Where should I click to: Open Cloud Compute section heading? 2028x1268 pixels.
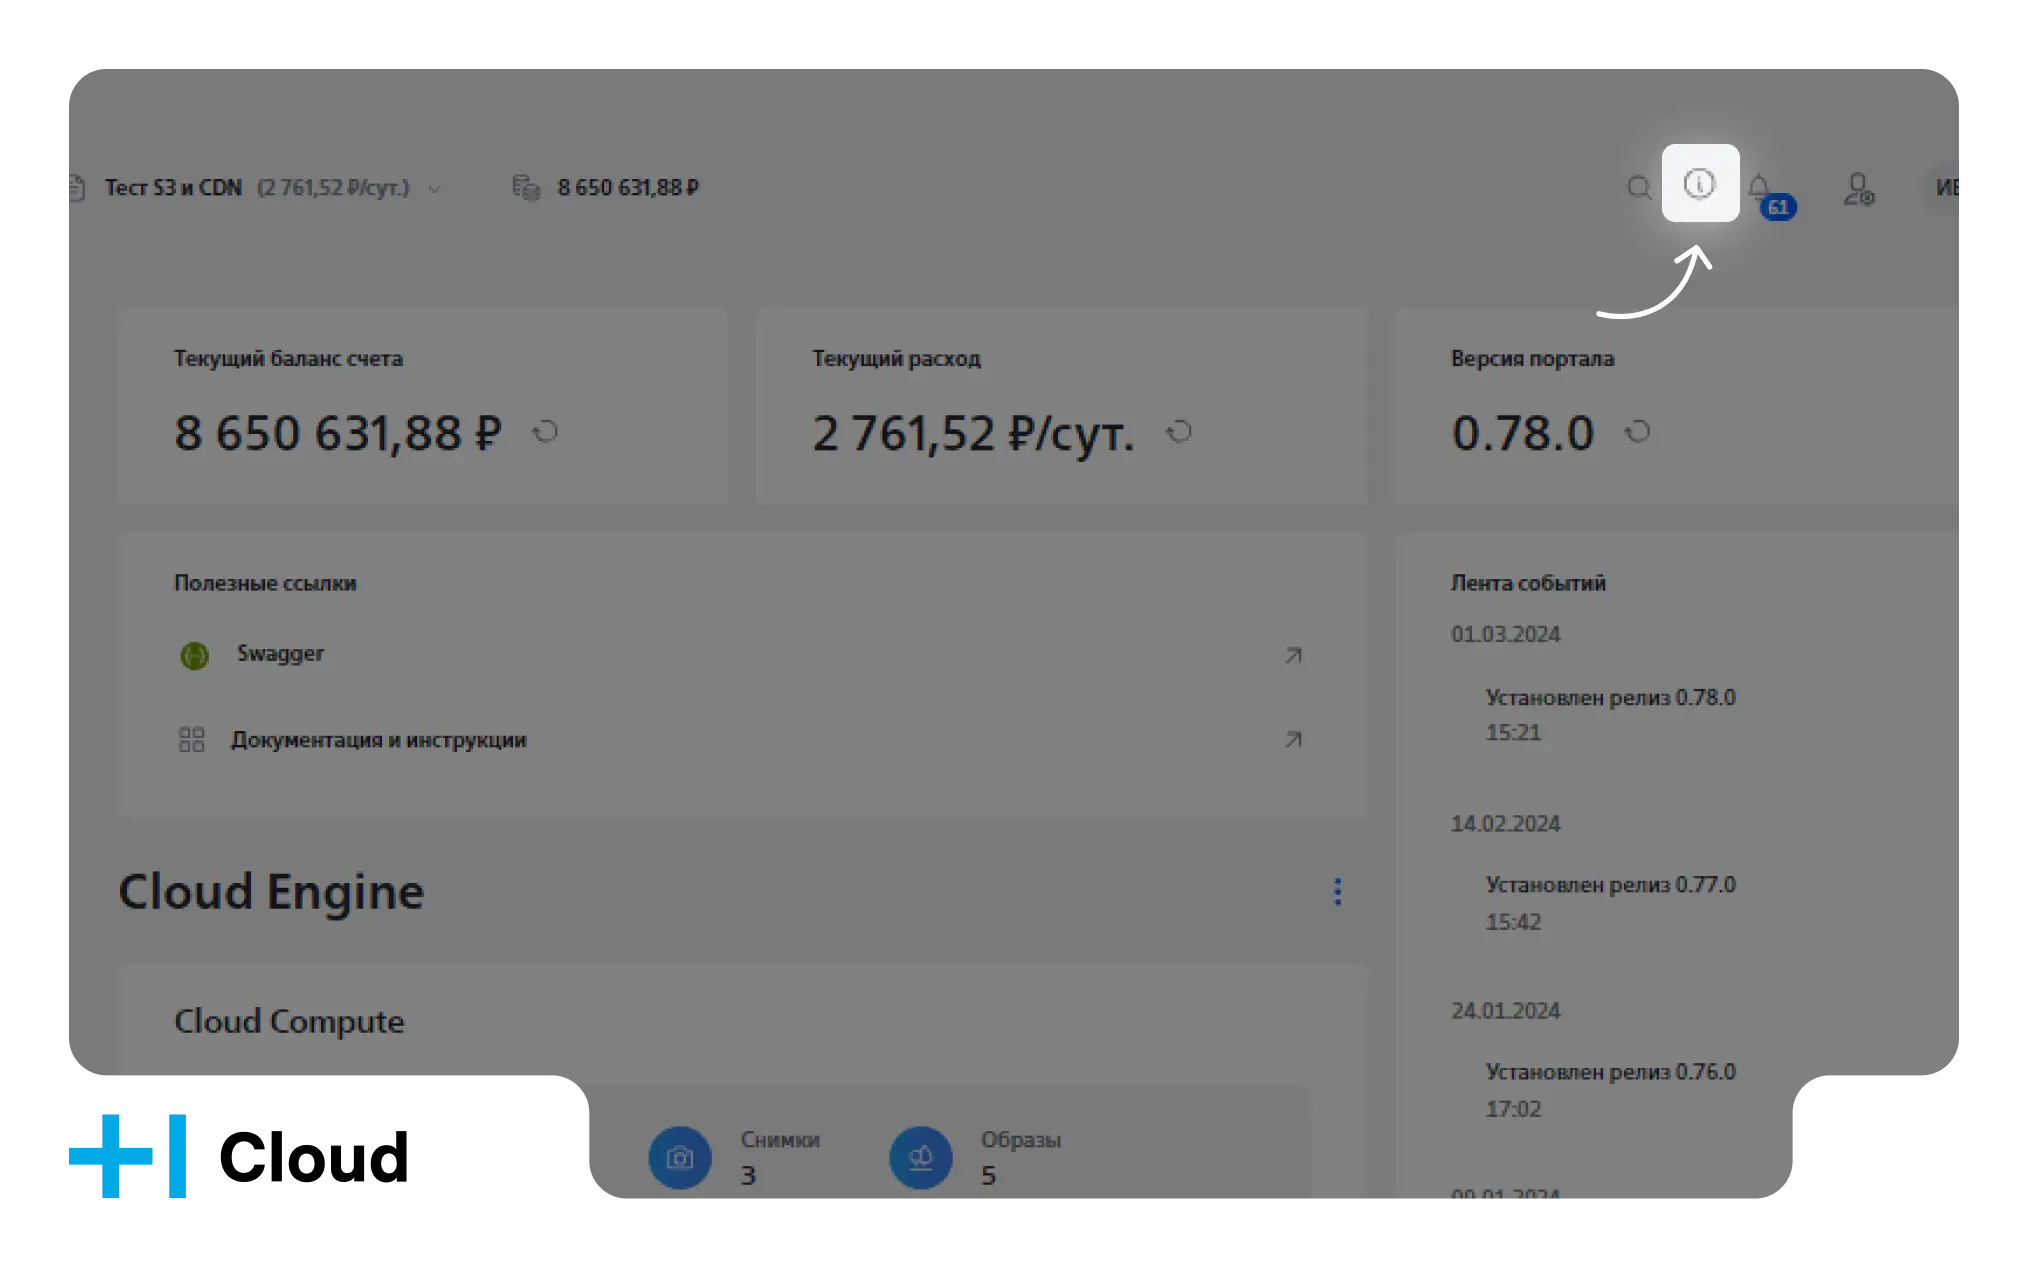(289, 1021)
